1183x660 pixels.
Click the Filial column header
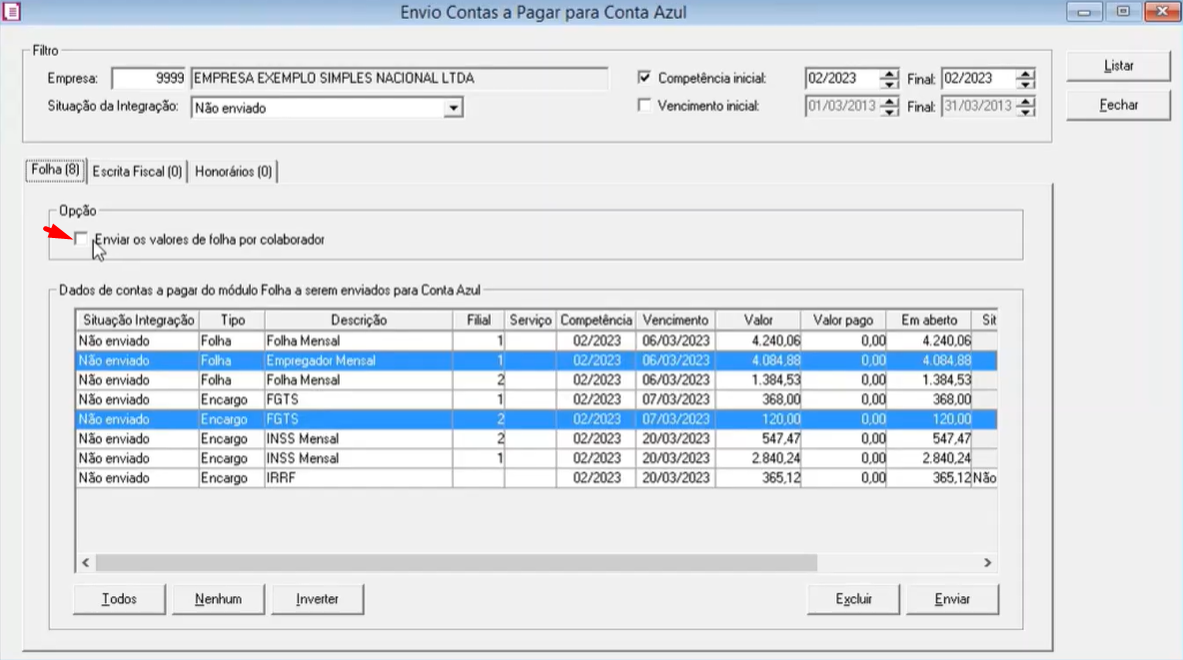(x=478, y=321)
